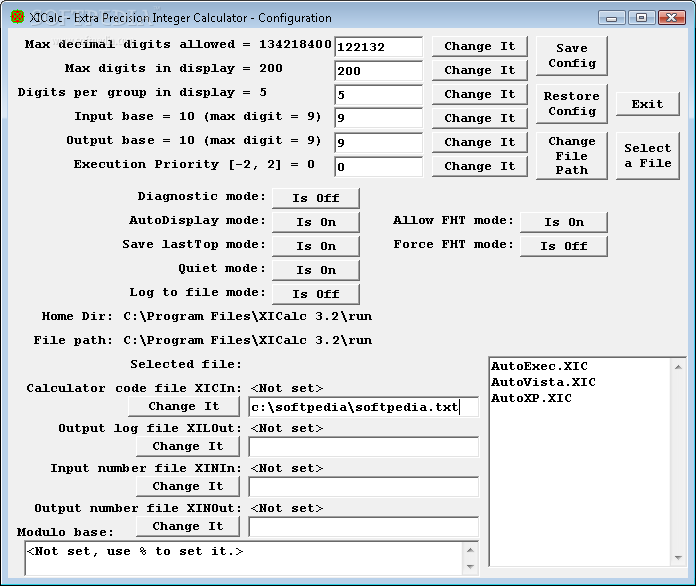Focus the digits per group field
This screenshot has width=696, height=586.
click(x=379, y=95)
